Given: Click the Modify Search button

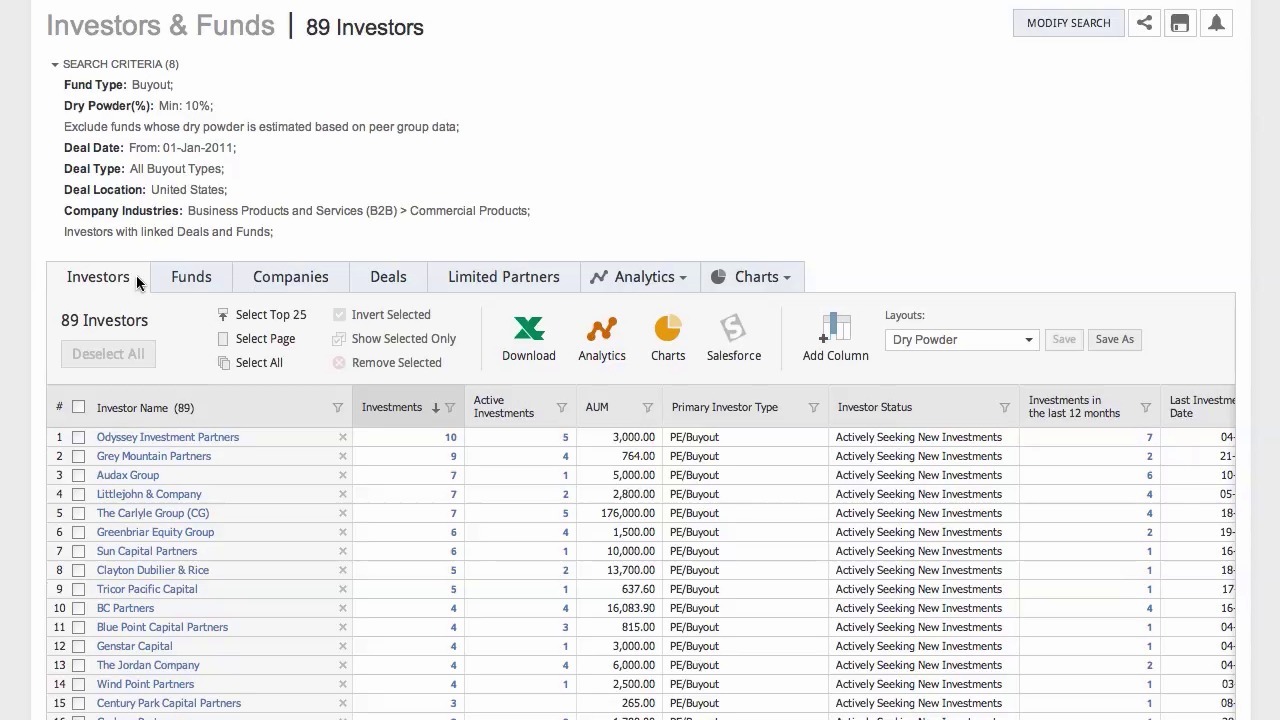Looking at the screenshot, I should pos(1069,23).
